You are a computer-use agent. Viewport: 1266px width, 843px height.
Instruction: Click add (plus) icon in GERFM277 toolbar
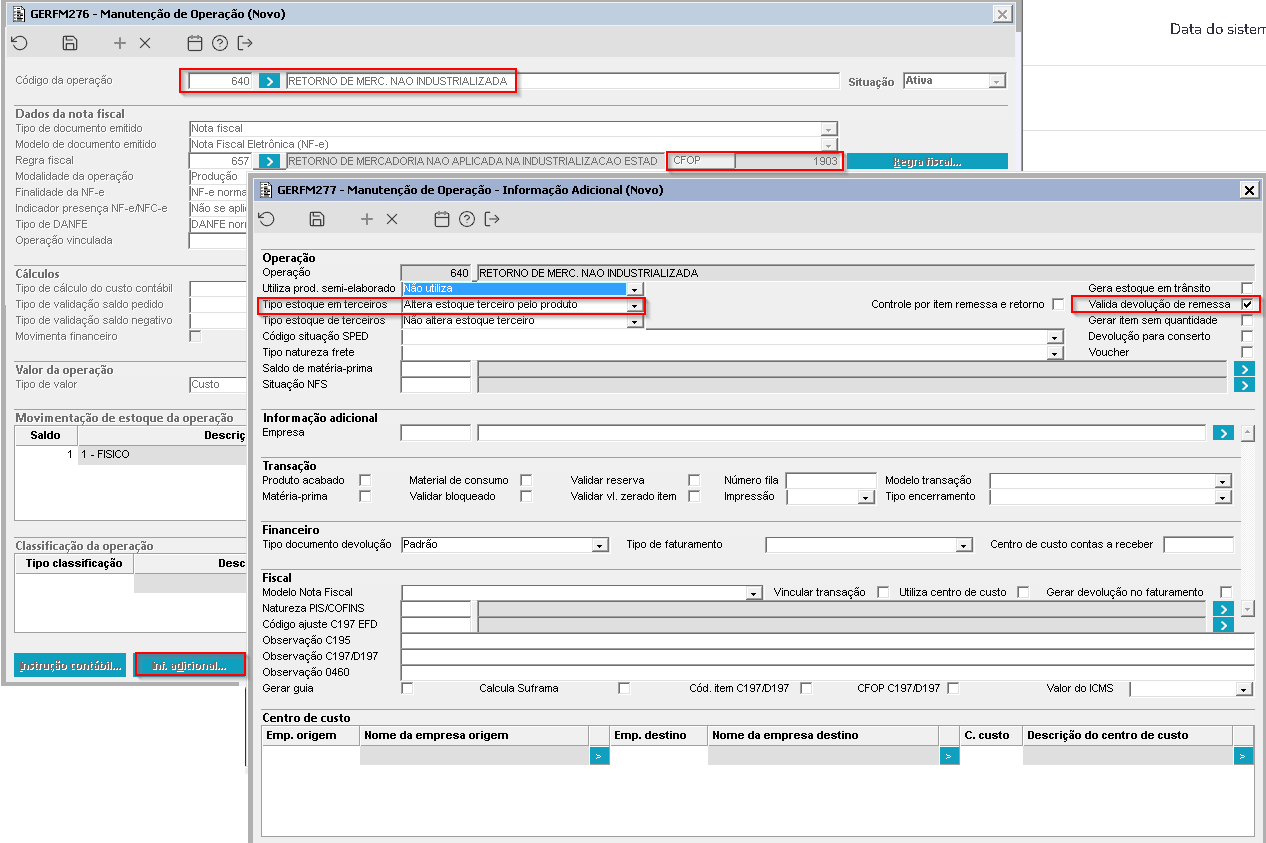[x=367, y=219]
